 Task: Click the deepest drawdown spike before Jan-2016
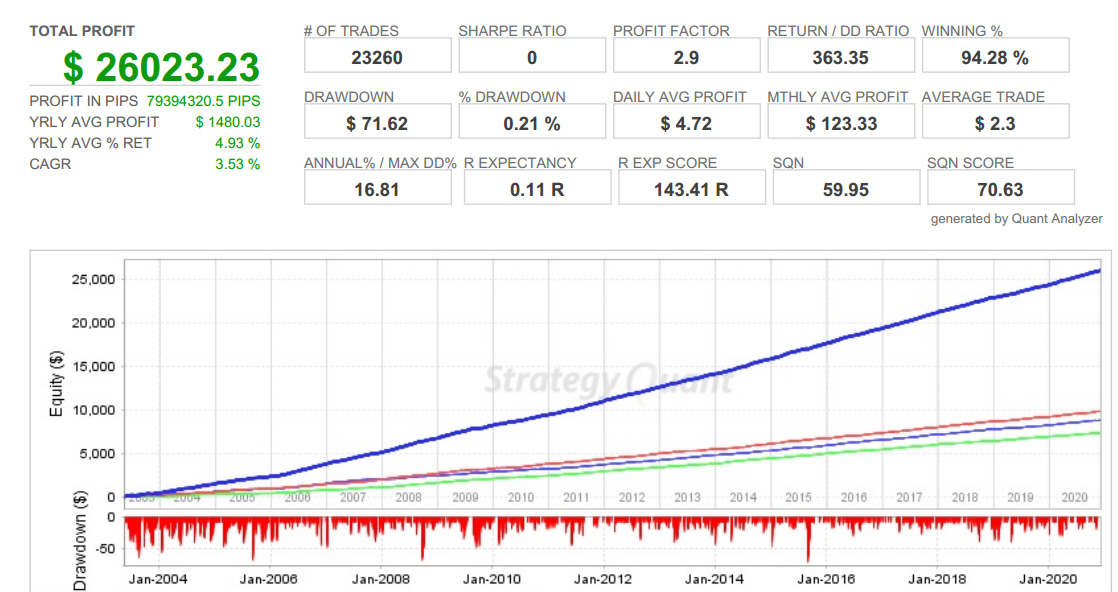point(808,540)
